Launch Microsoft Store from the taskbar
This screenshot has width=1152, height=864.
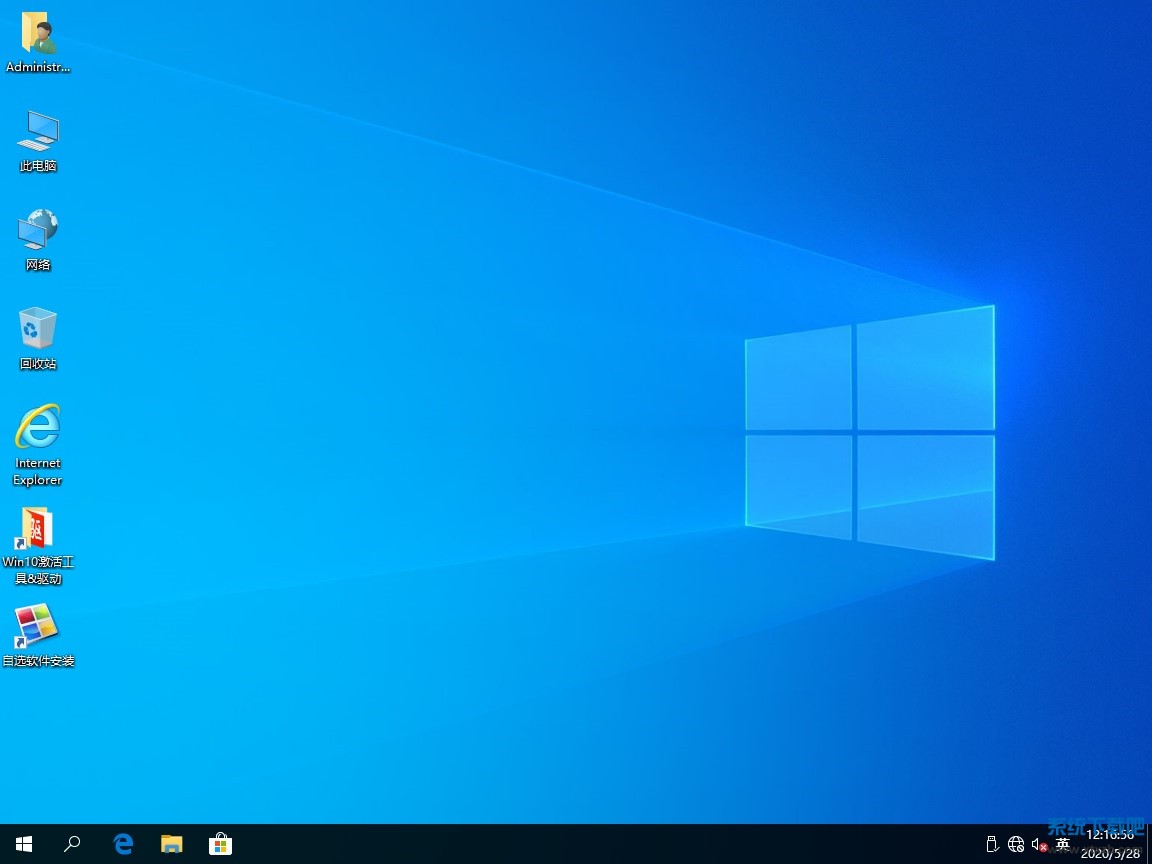click(x=220, y=844)
